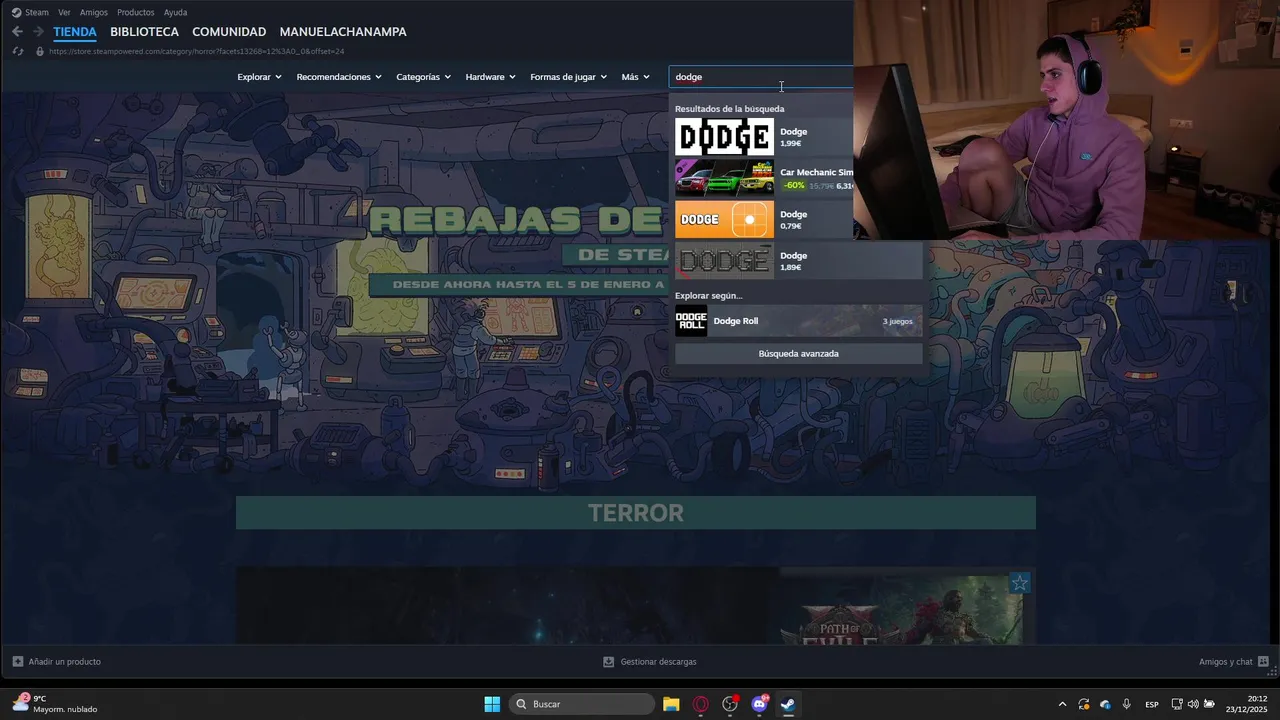Image resolution: width=1280 pixels, height=720 pixels.
Task: Open the Windows Start menu
Action: [492, 704]
